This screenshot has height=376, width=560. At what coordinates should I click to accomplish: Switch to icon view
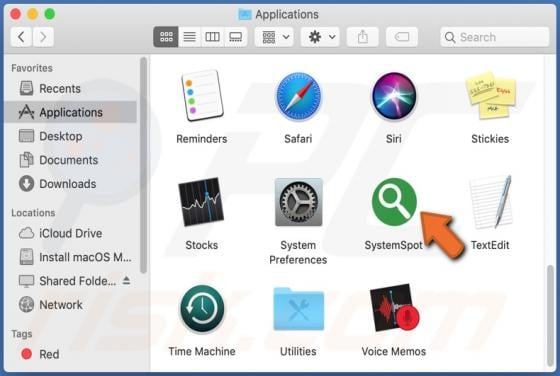[166, 37]
